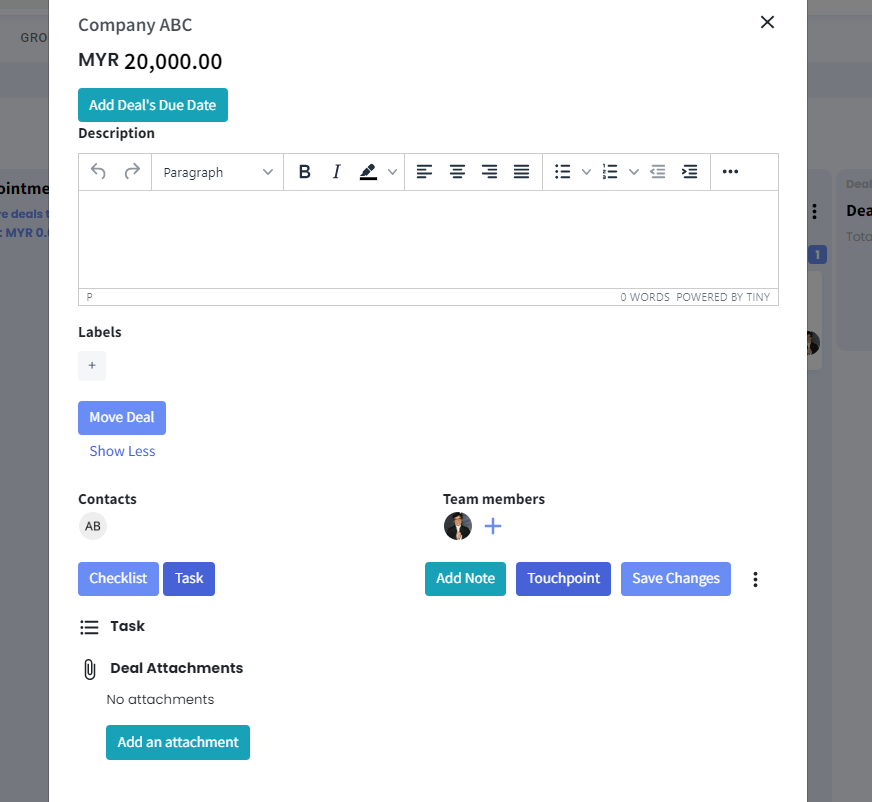The width and height of the screenshot is (872, 802).
Task: Click the Show Less link
Action: click(122, 451)
